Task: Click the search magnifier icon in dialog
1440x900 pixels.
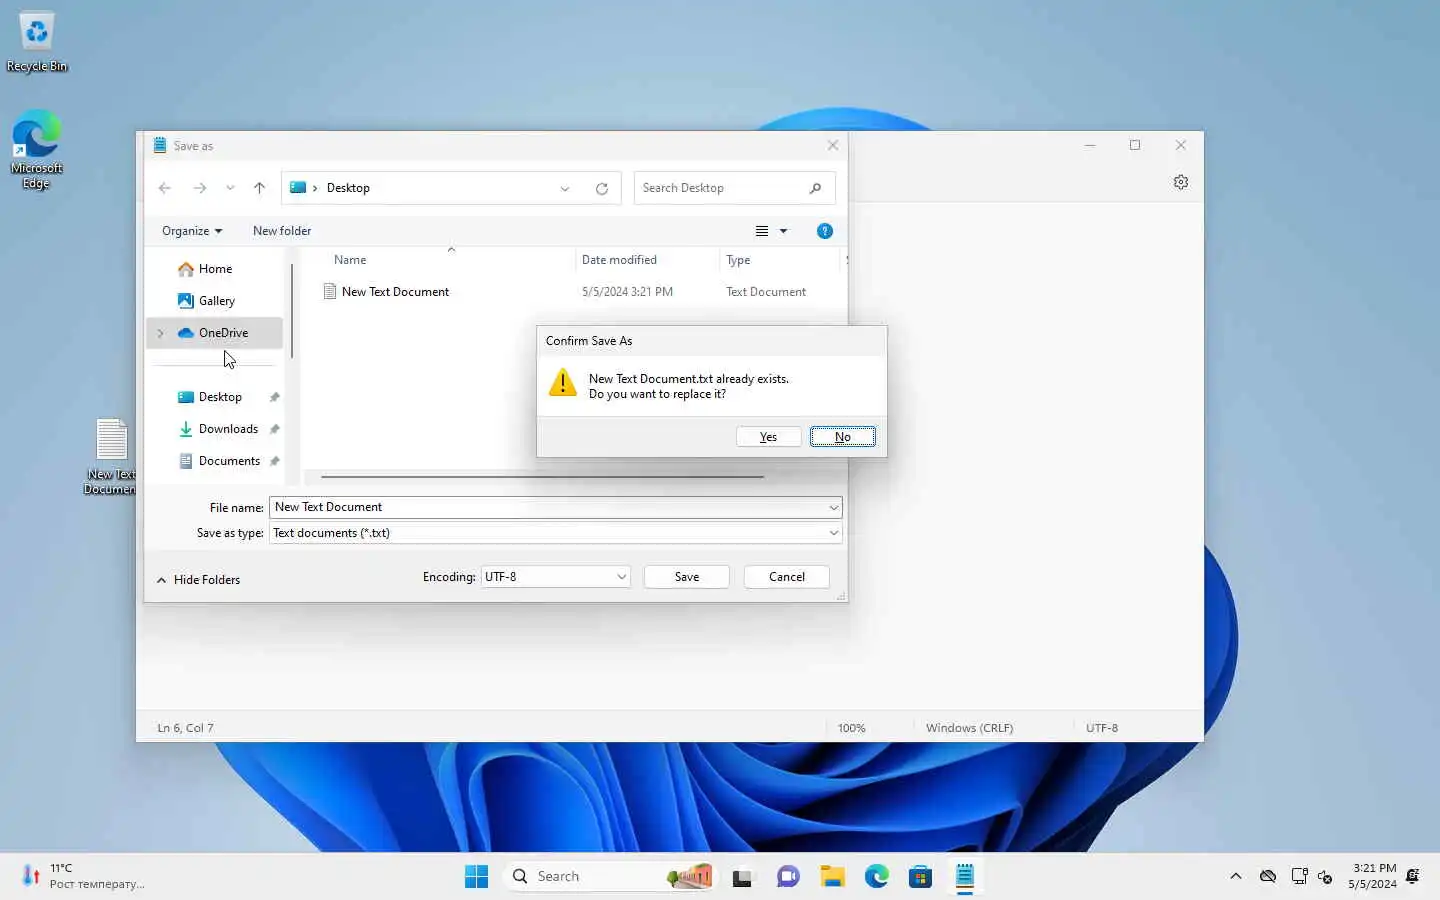Action: click(x=815, y=188)
